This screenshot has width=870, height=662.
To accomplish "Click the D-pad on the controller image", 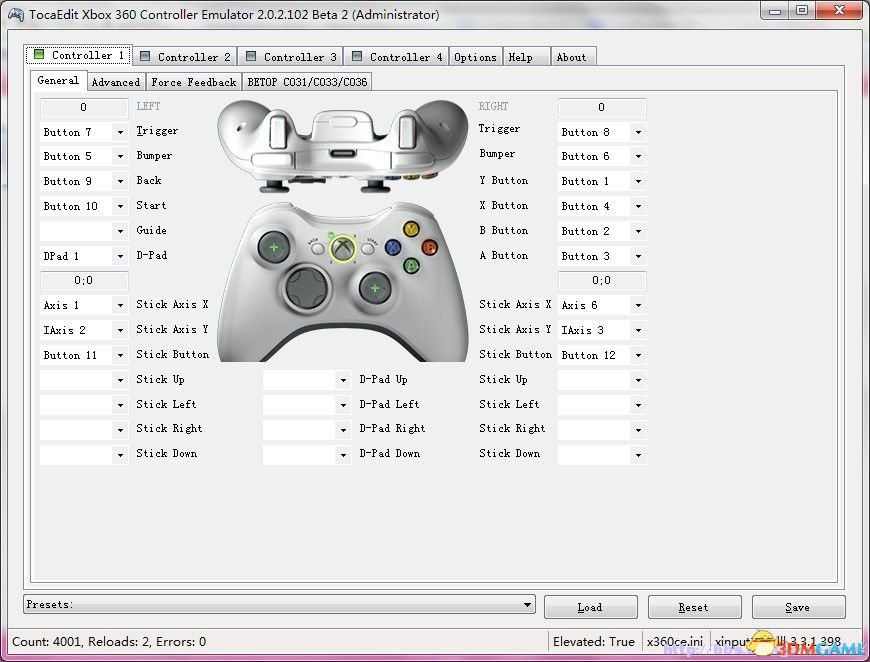I will tap(306, 288).
